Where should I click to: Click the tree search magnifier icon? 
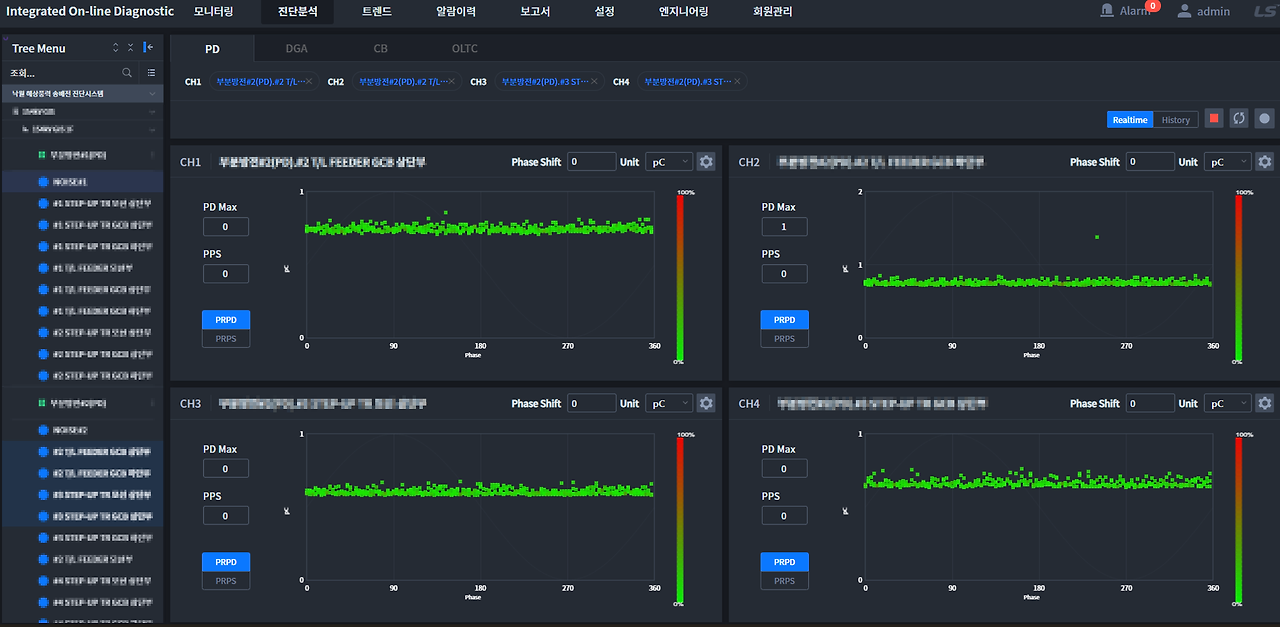click(x=127, y=73)
